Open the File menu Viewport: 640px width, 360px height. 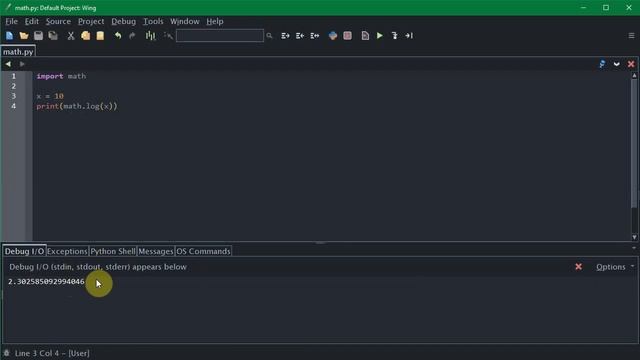point(11,21)
